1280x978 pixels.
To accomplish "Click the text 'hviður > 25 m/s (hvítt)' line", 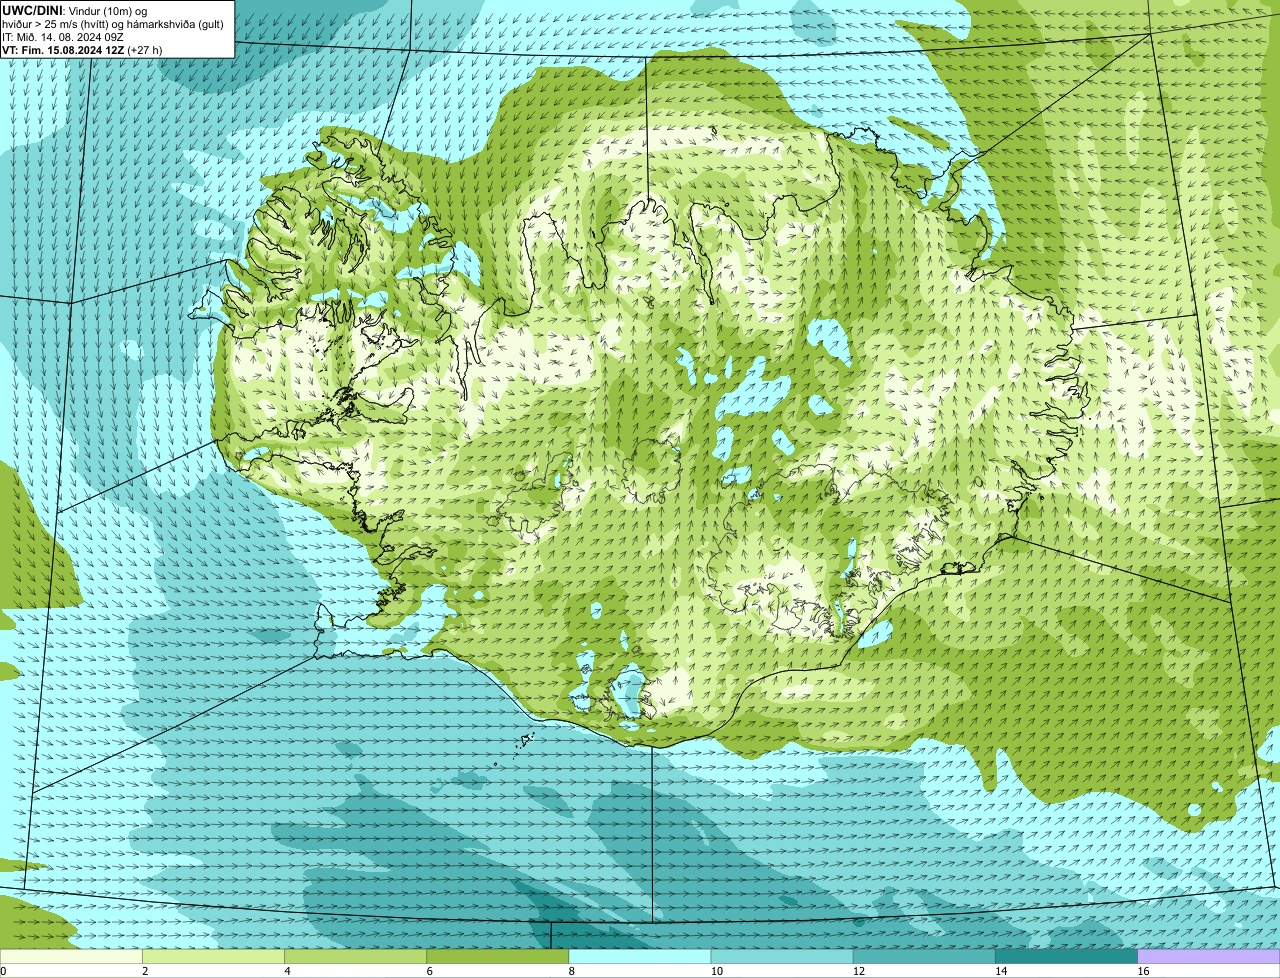I will (x=114, y=24).
